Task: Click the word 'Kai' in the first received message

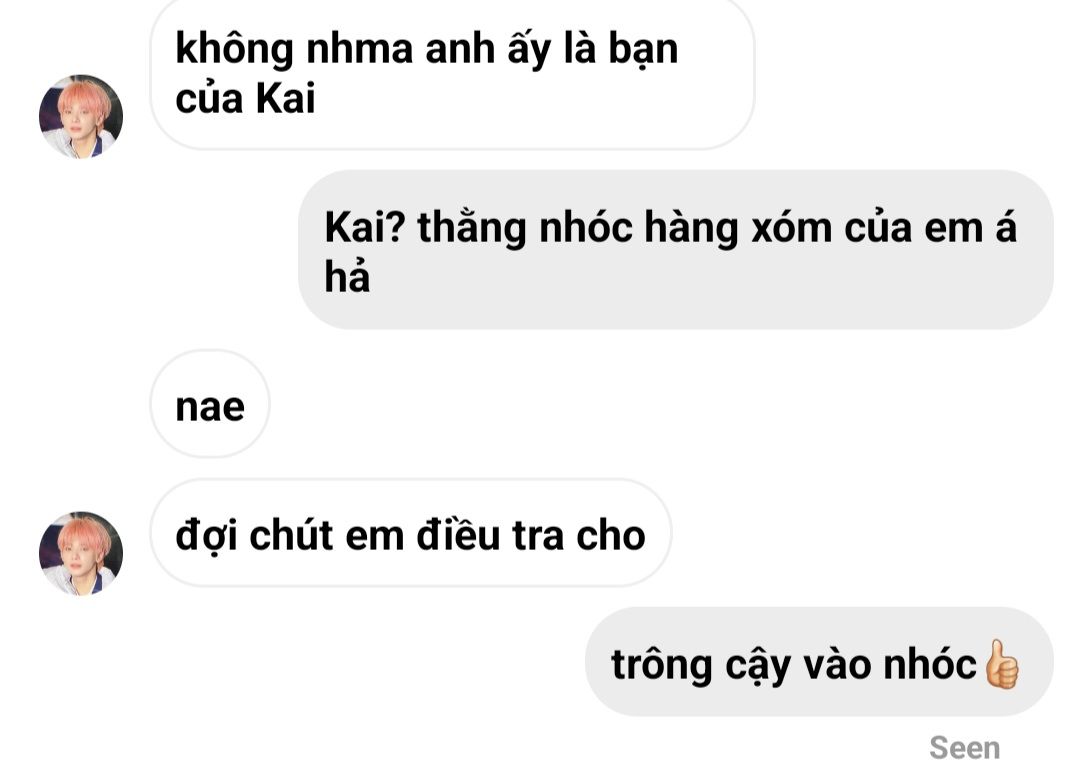Action: point(285,98)
